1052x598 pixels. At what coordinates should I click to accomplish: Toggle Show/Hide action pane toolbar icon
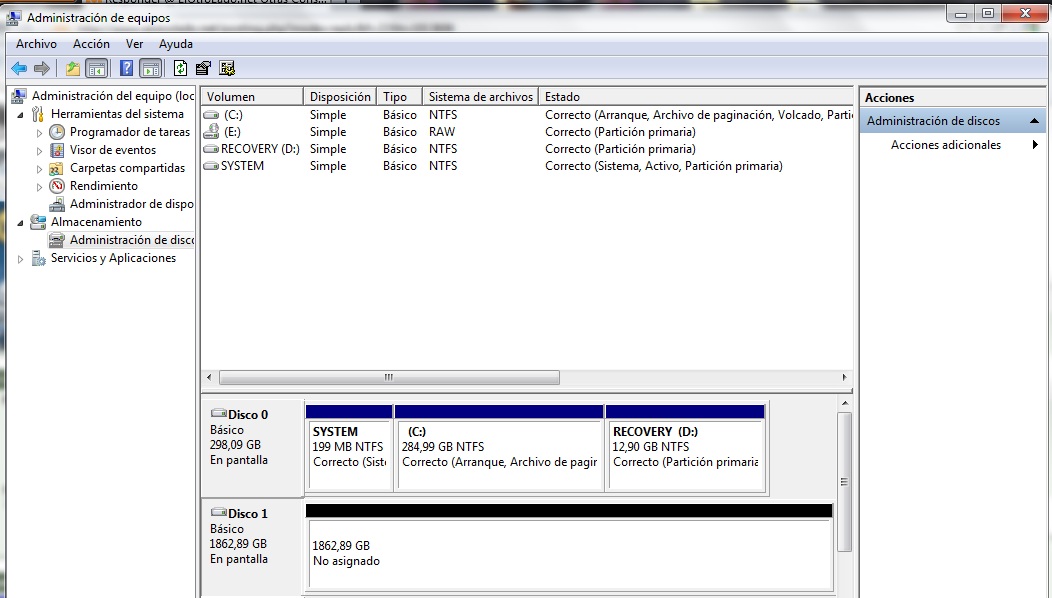point(150,68)
